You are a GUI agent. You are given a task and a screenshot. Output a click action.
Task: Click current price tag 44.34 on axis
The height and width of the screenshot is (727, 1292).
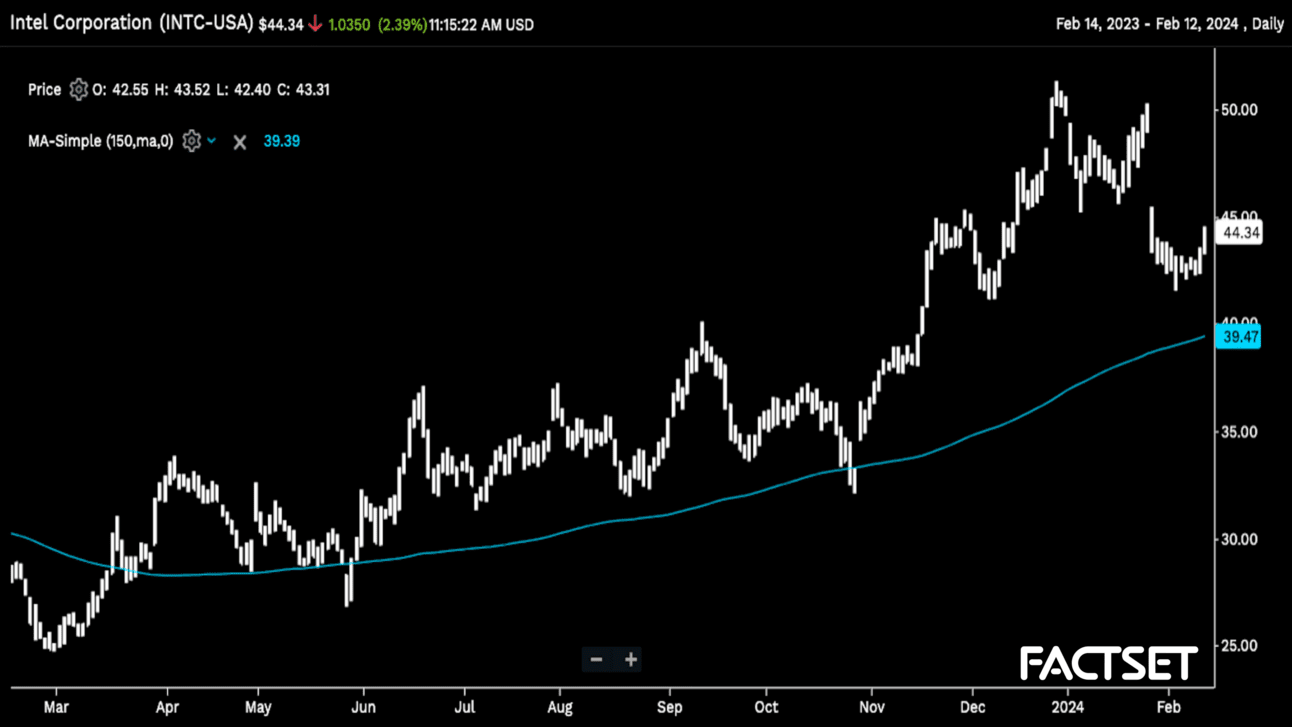(1240, 233)
